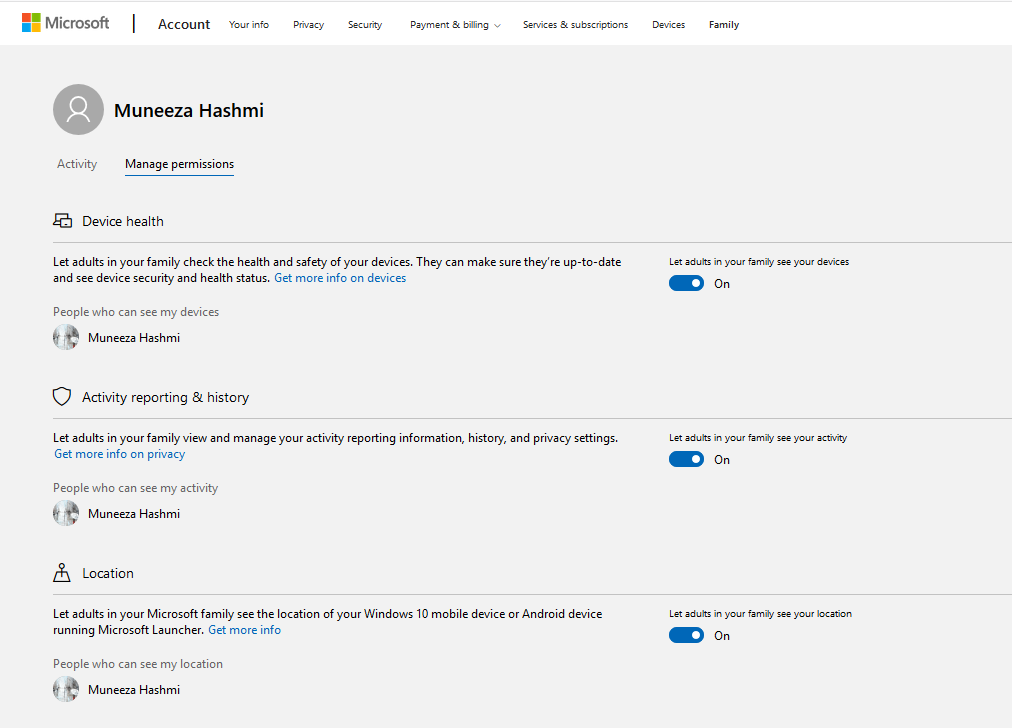Viewport: 1012px width, 728px height.
Task: Open Services & subscriptions
Action: coord(575,25)
